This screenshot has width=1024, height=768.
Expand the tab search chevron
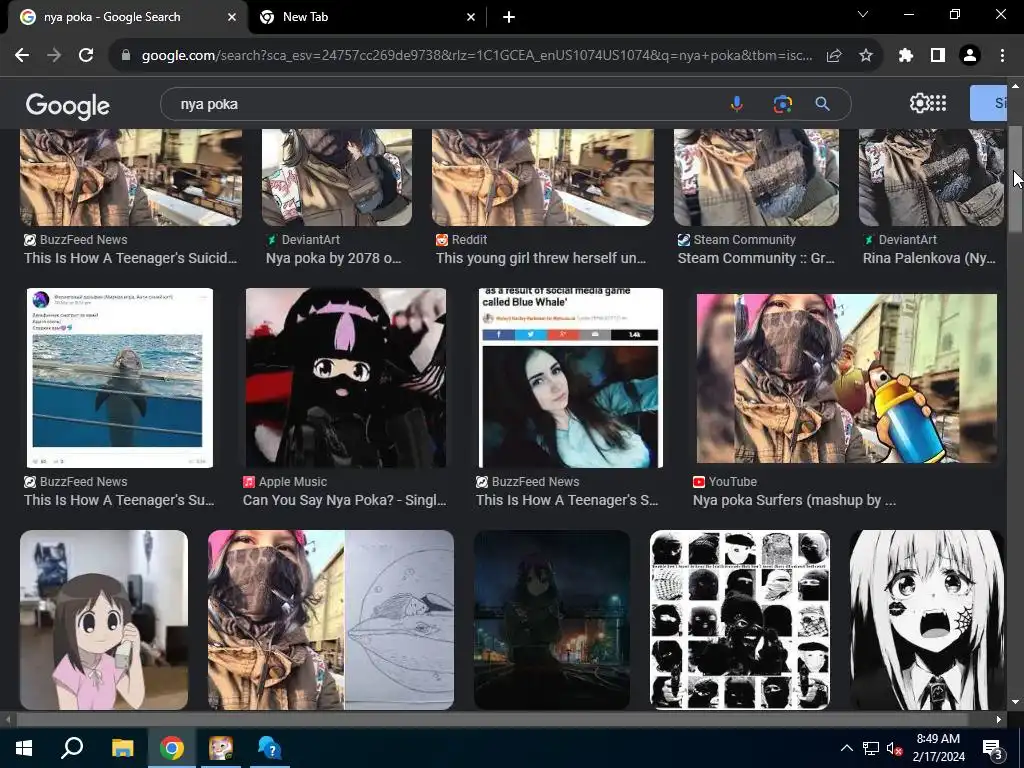pyautogui.click(x=863, y=14)
